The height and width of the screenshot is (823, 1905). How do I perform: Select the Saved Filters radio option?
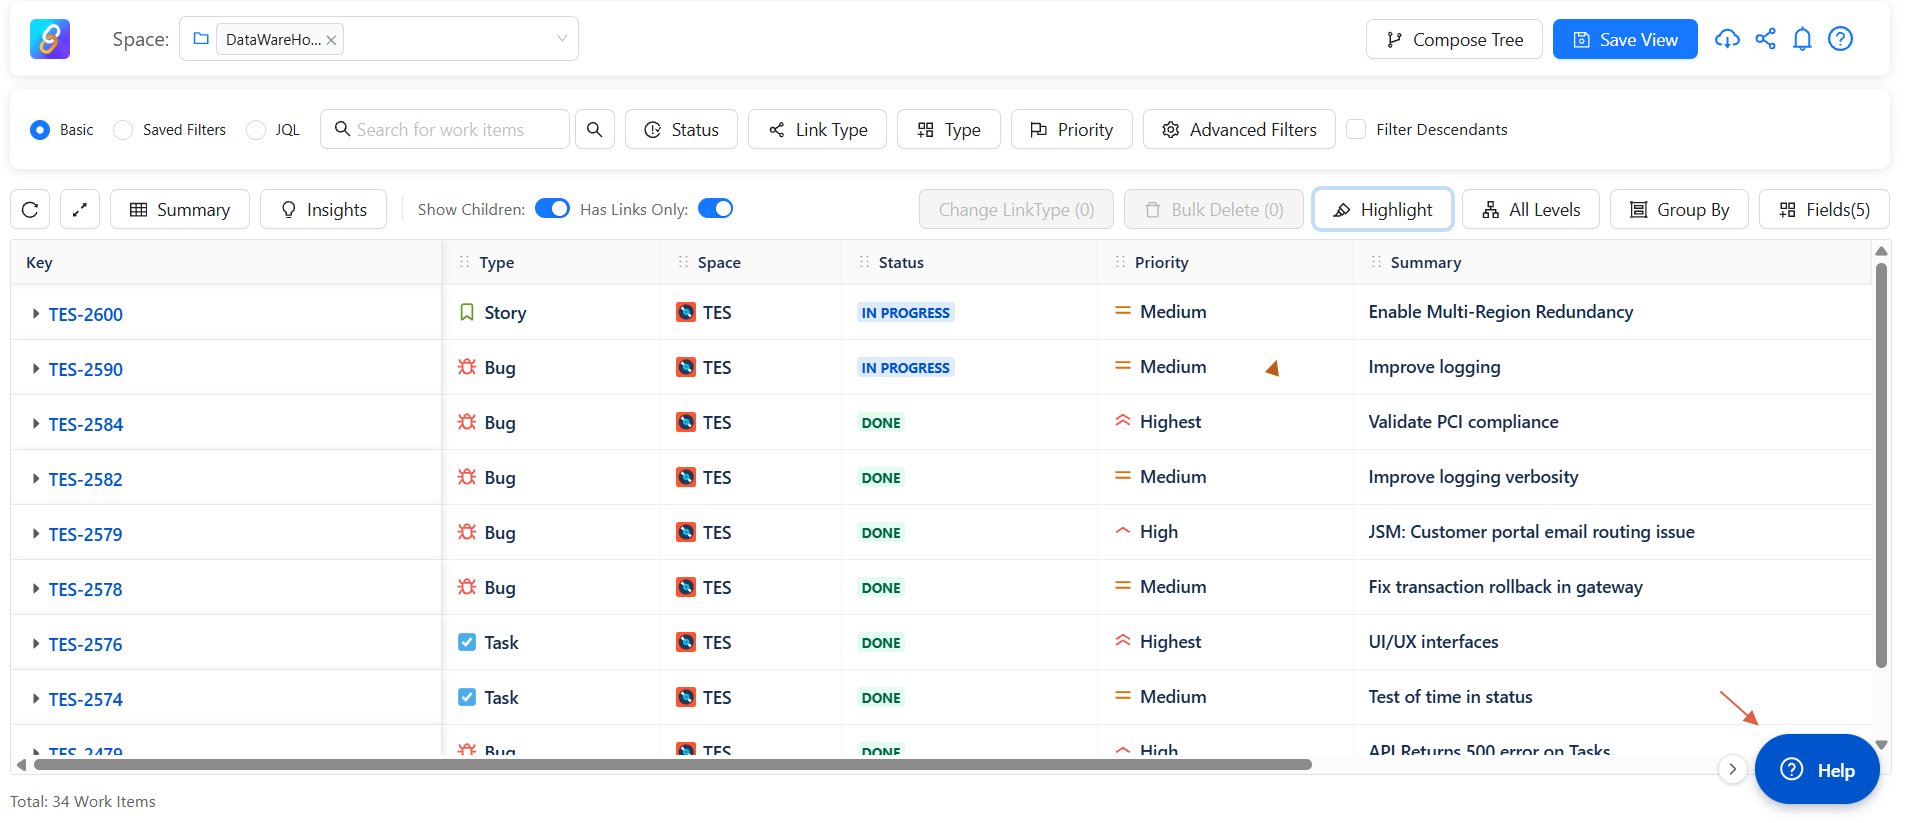point(123,130)
